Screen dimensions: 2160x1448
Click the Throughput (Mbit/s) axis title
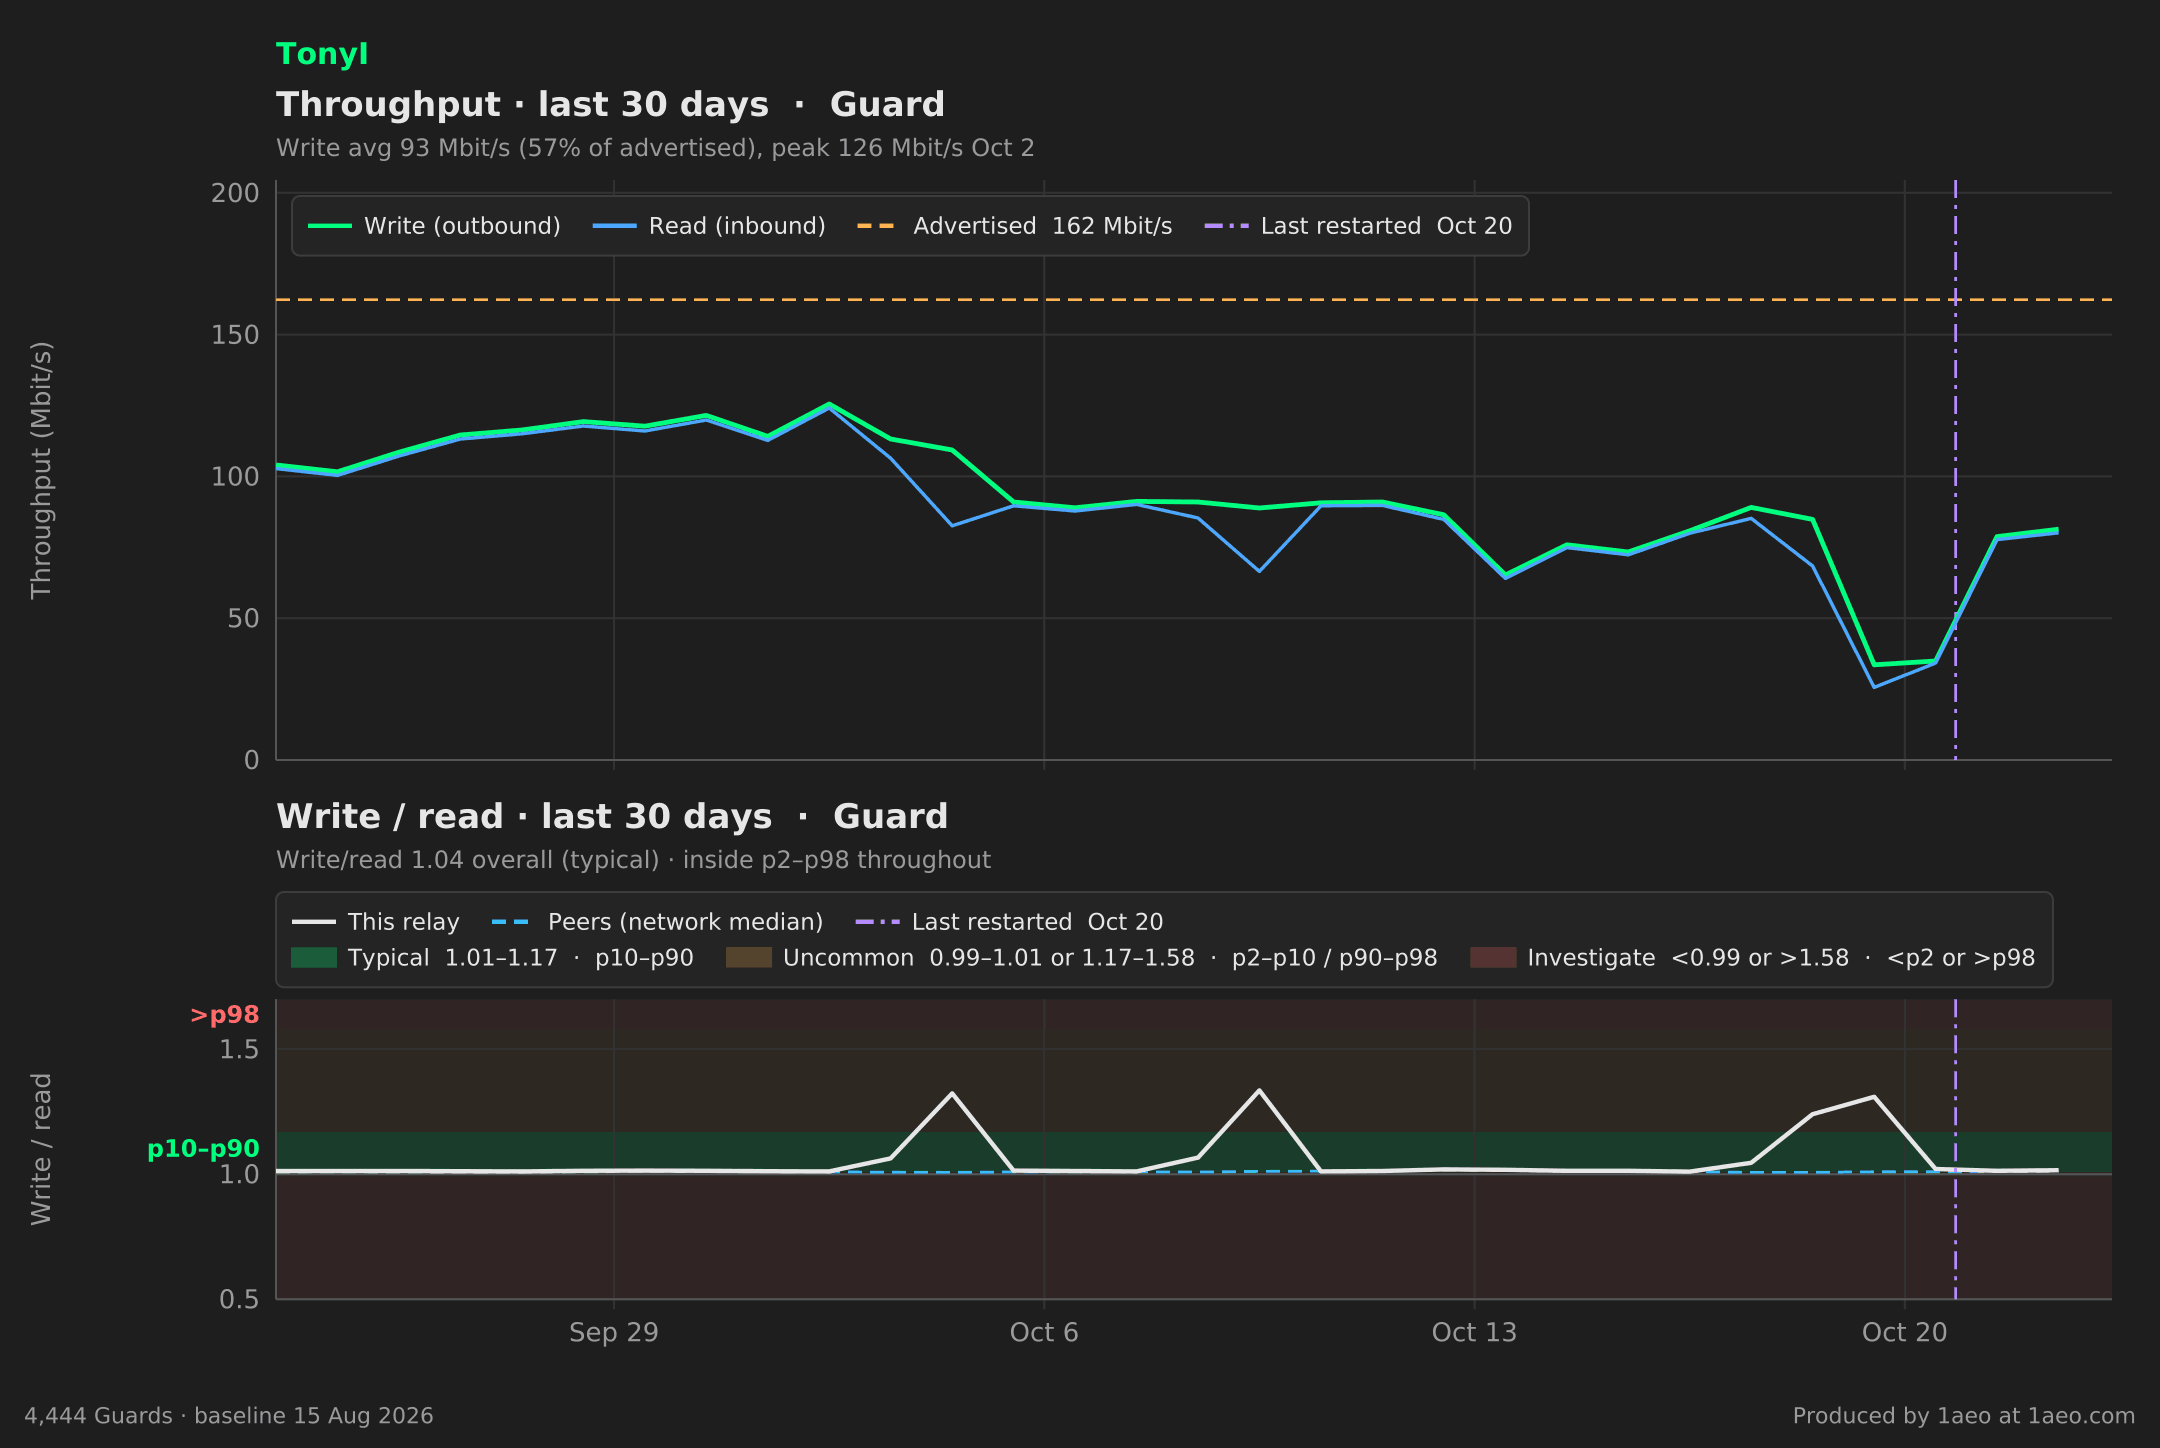click(41, 471)
